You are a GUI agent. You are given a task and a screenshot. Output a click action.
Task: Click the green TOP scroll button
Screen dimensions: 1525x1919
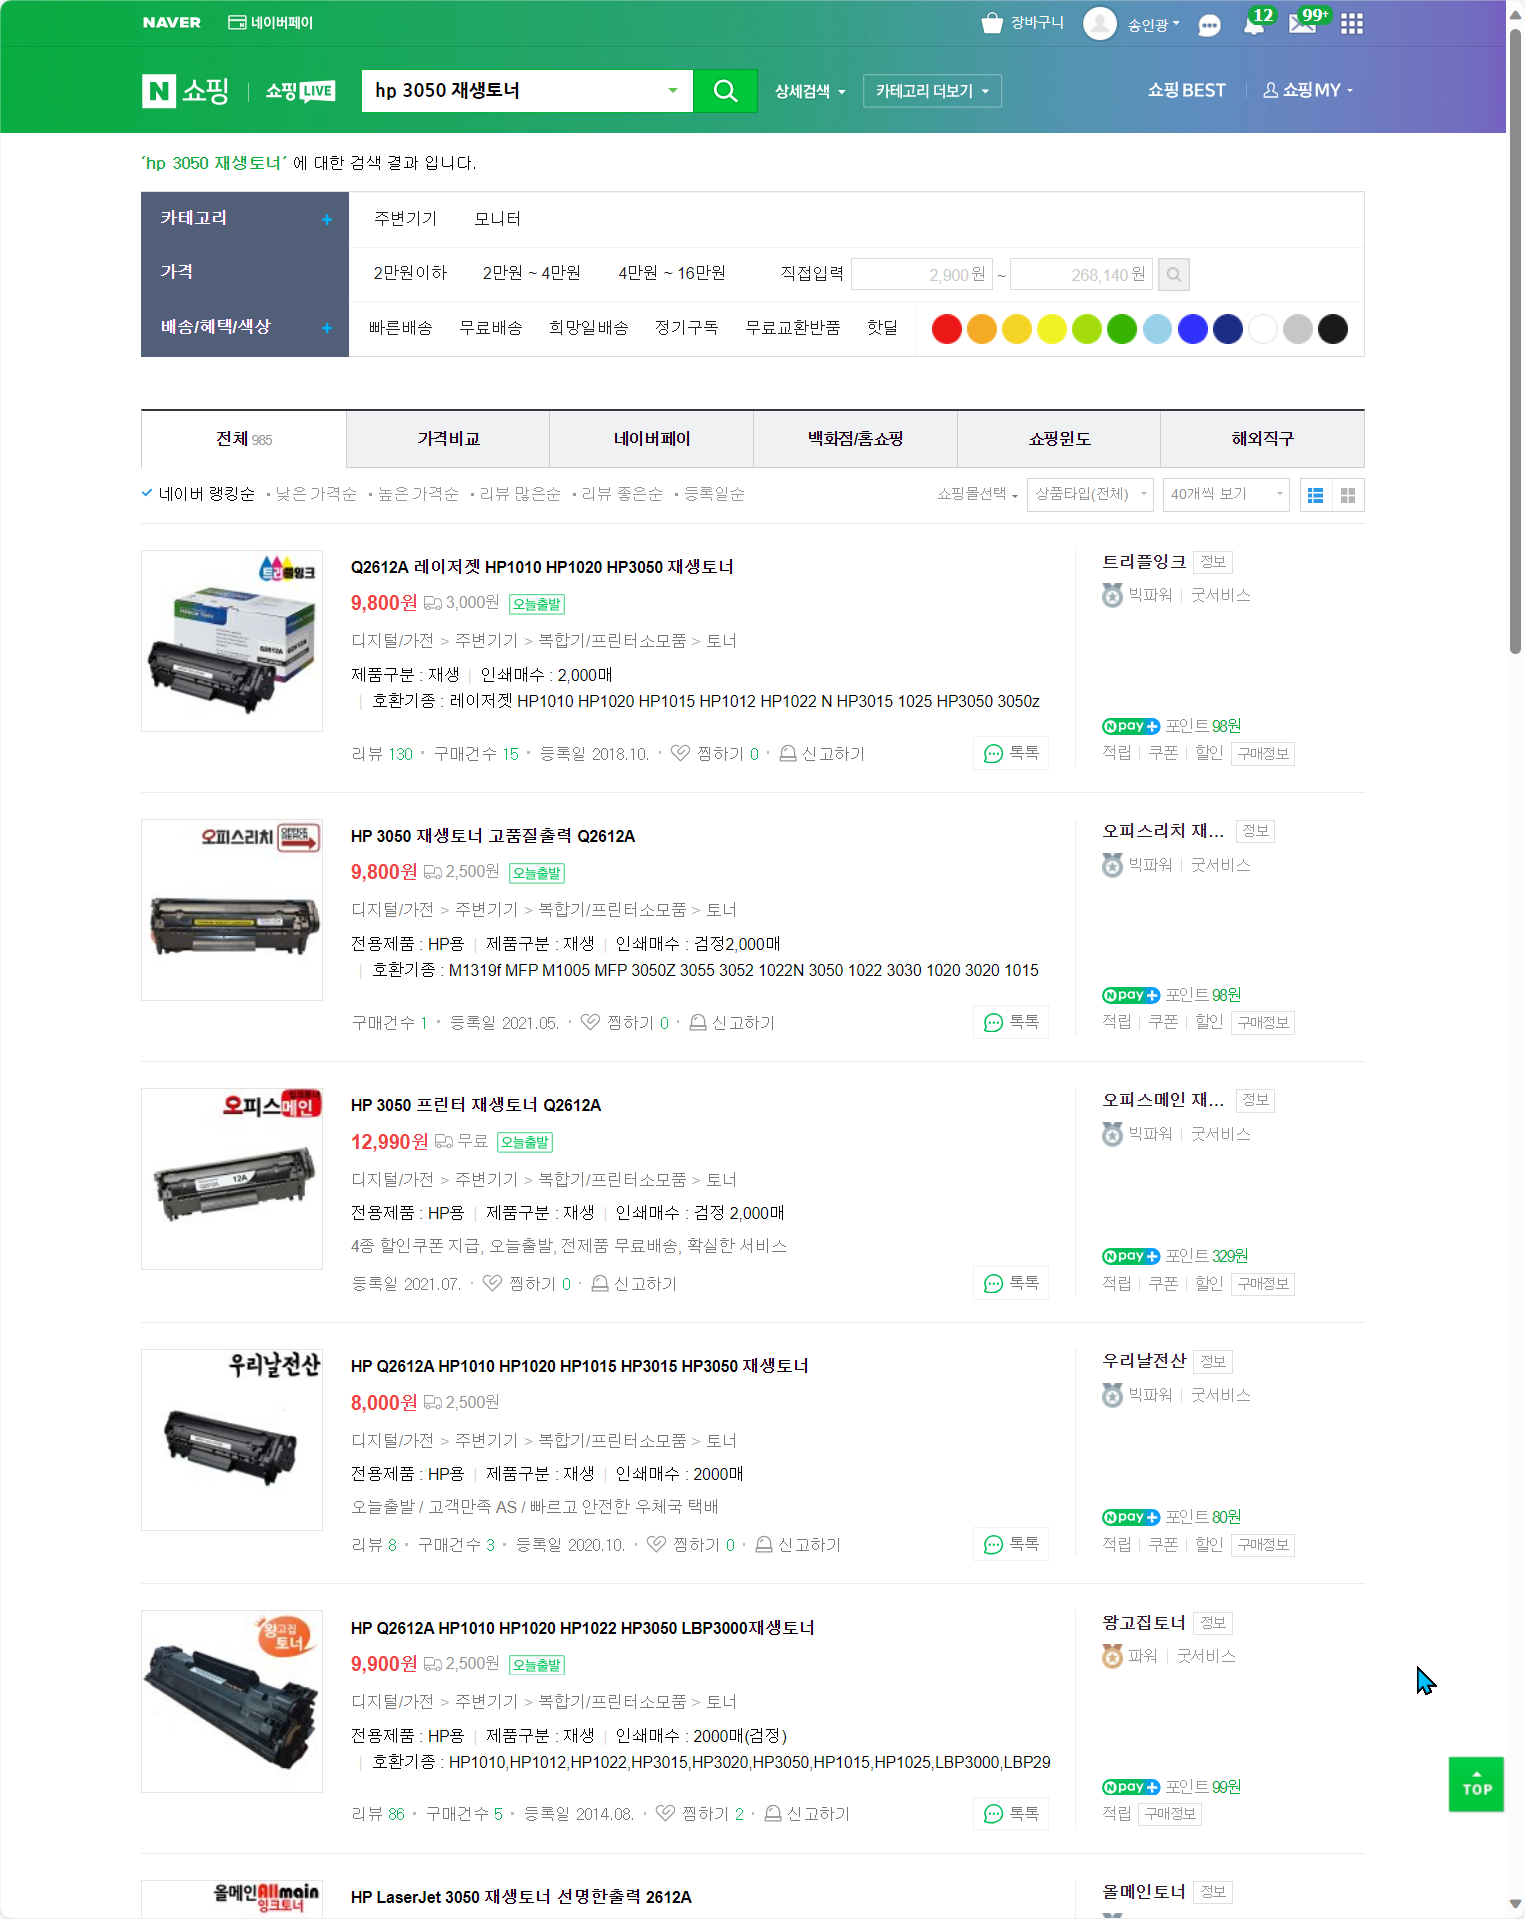1476,1784
